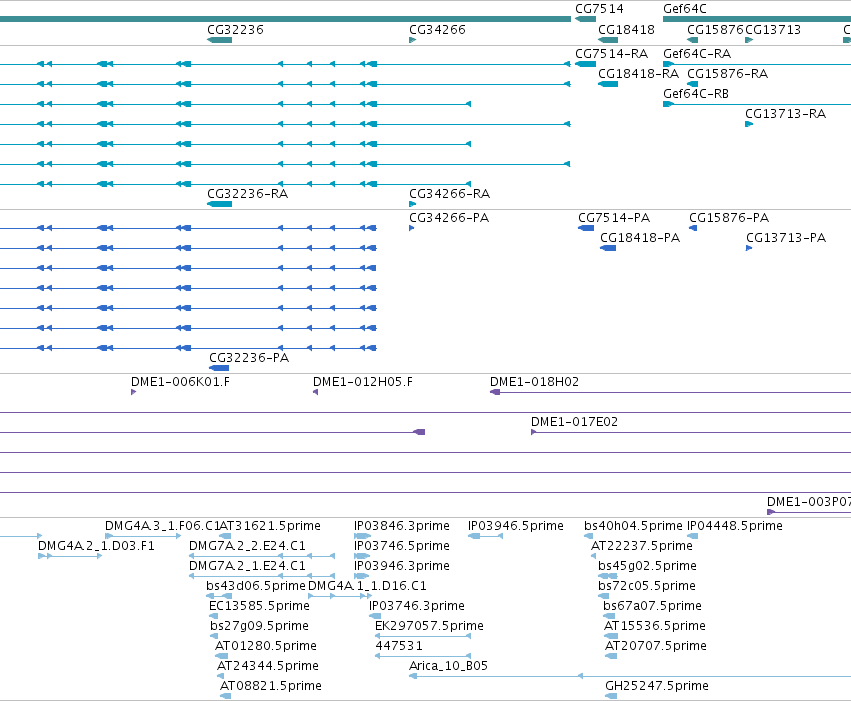Click the 447531 feature label
The height and width of the screenshot is (701, 851).
399,646
